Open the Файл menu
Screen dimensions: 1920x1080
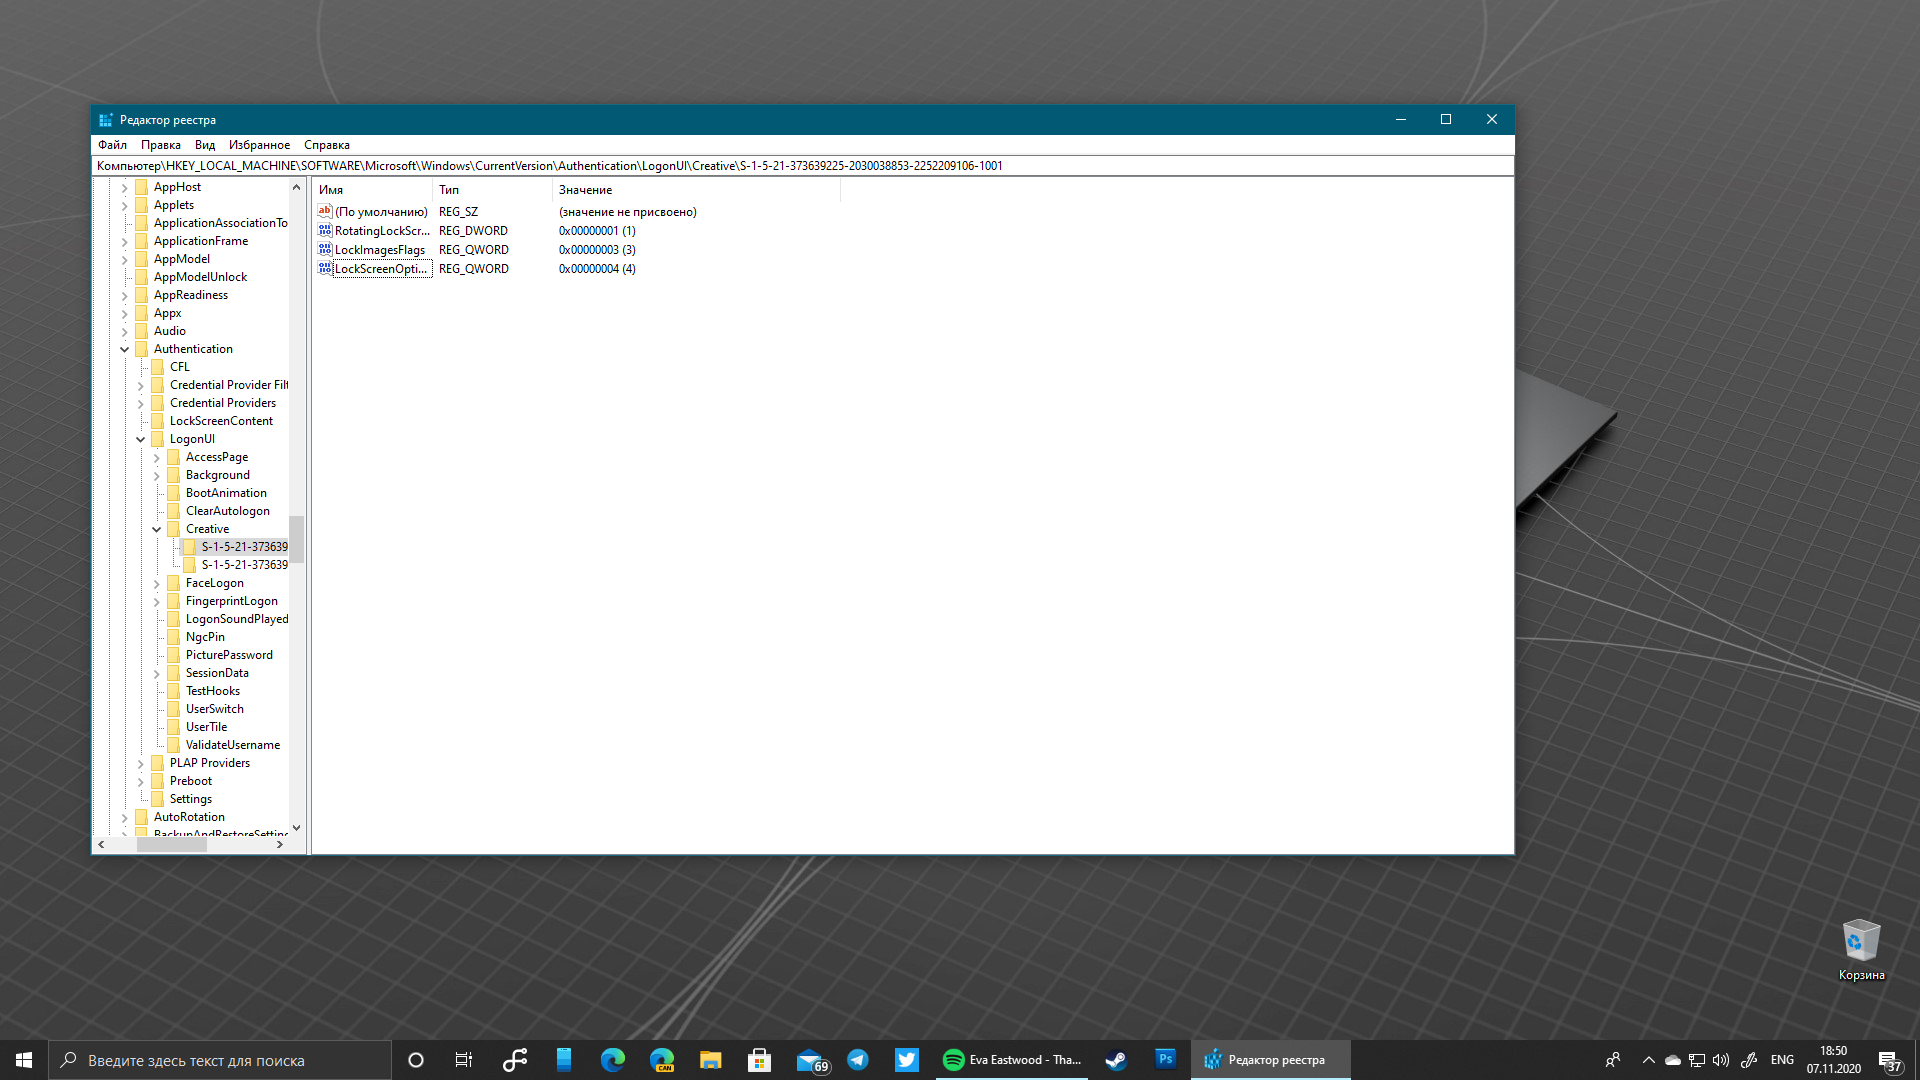coord(112,145)
